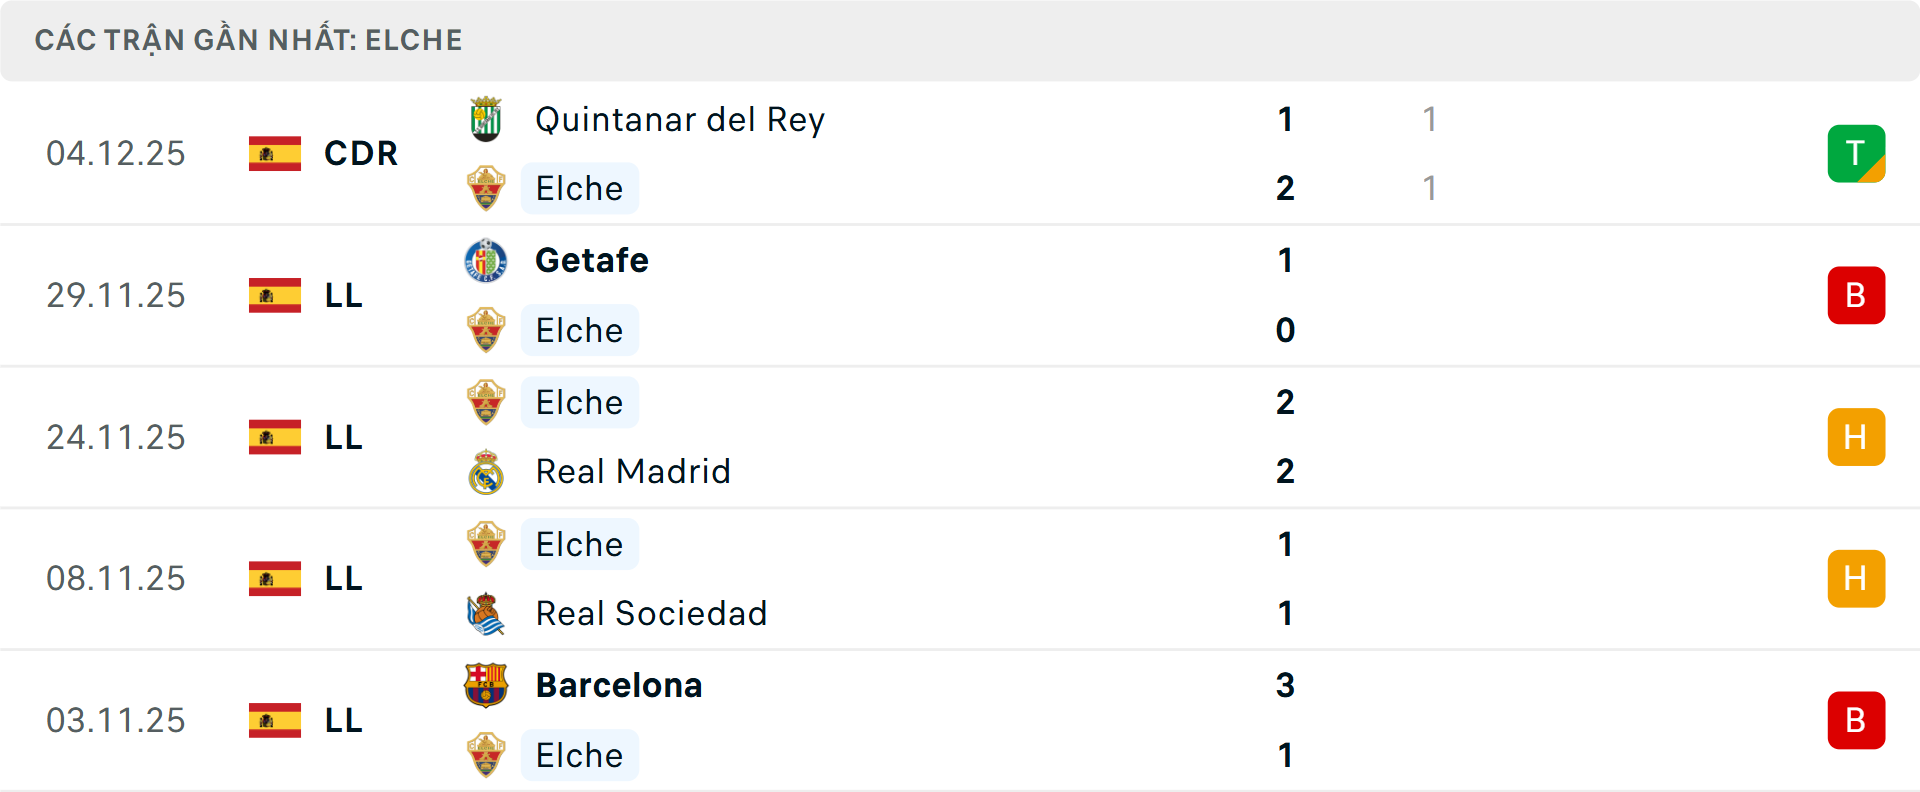Click the highlighted Elche name under Barcelona

point(579,756)
